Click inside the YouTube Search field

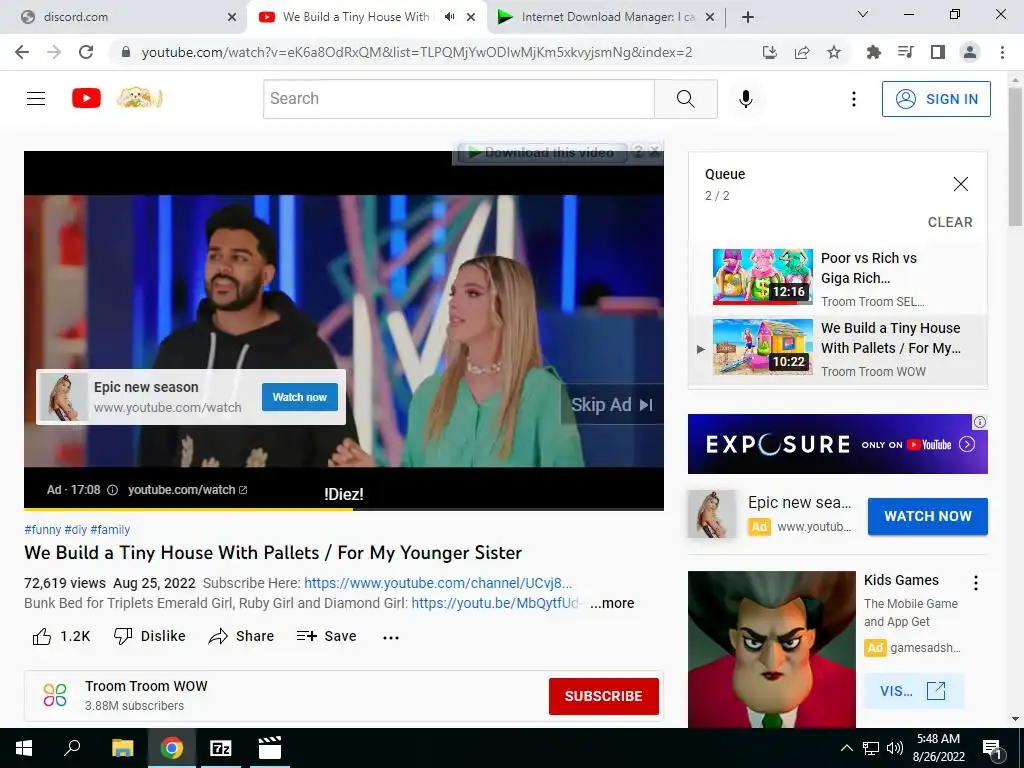coord(458,99)
